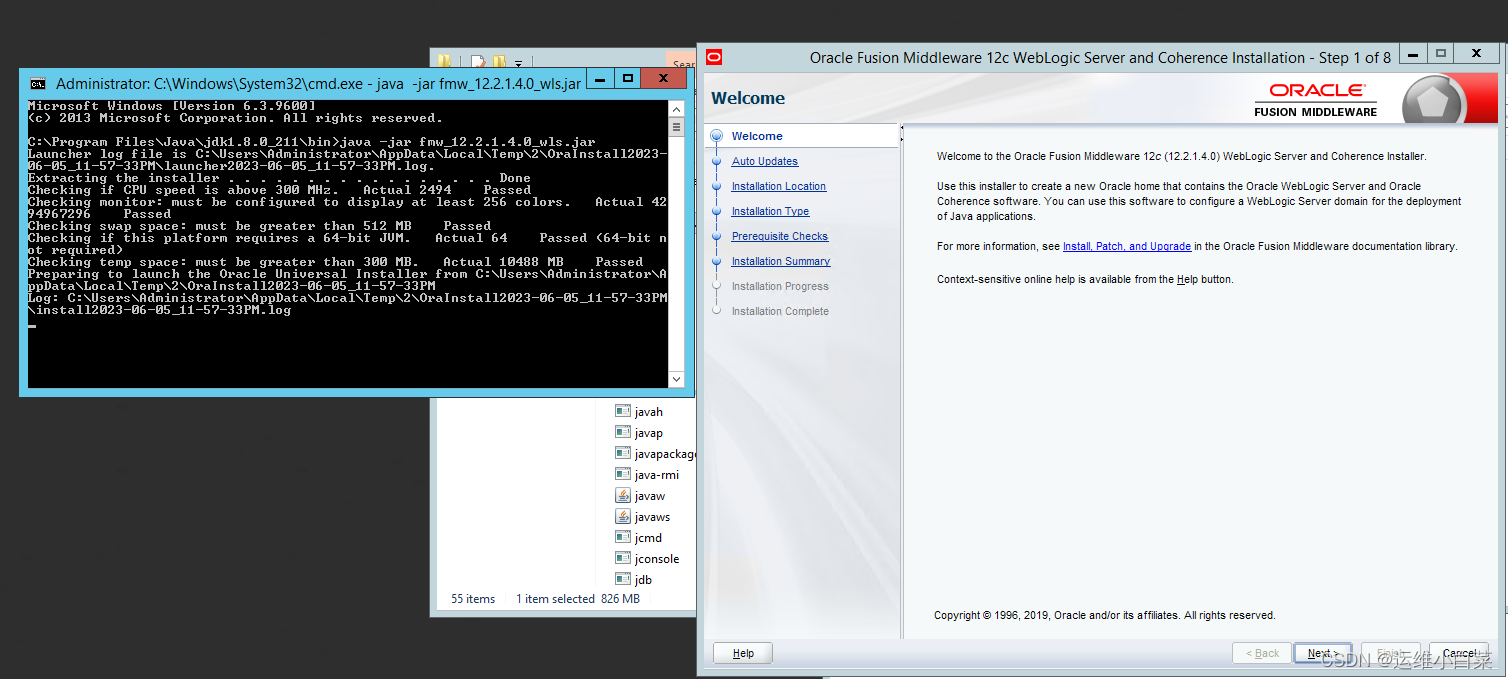Select the javaws Java icon in Explorer
The height and width of the screenshot is (679, 1508).
tap(622, 516)
